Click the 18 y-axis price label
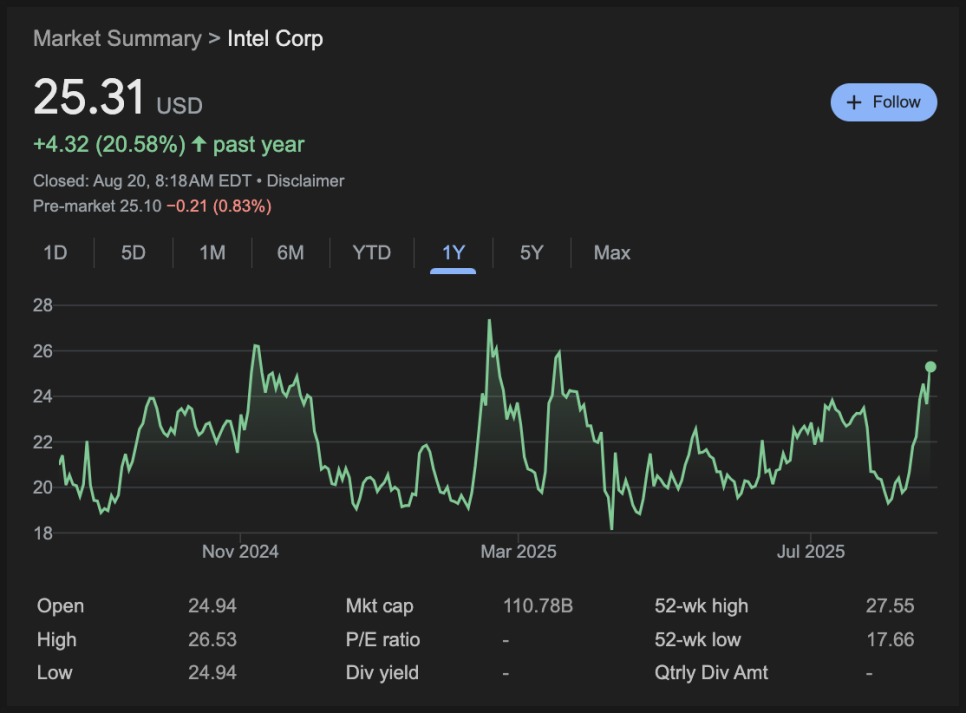The width and height of the screenshot is (966, 713). point(43,533)
